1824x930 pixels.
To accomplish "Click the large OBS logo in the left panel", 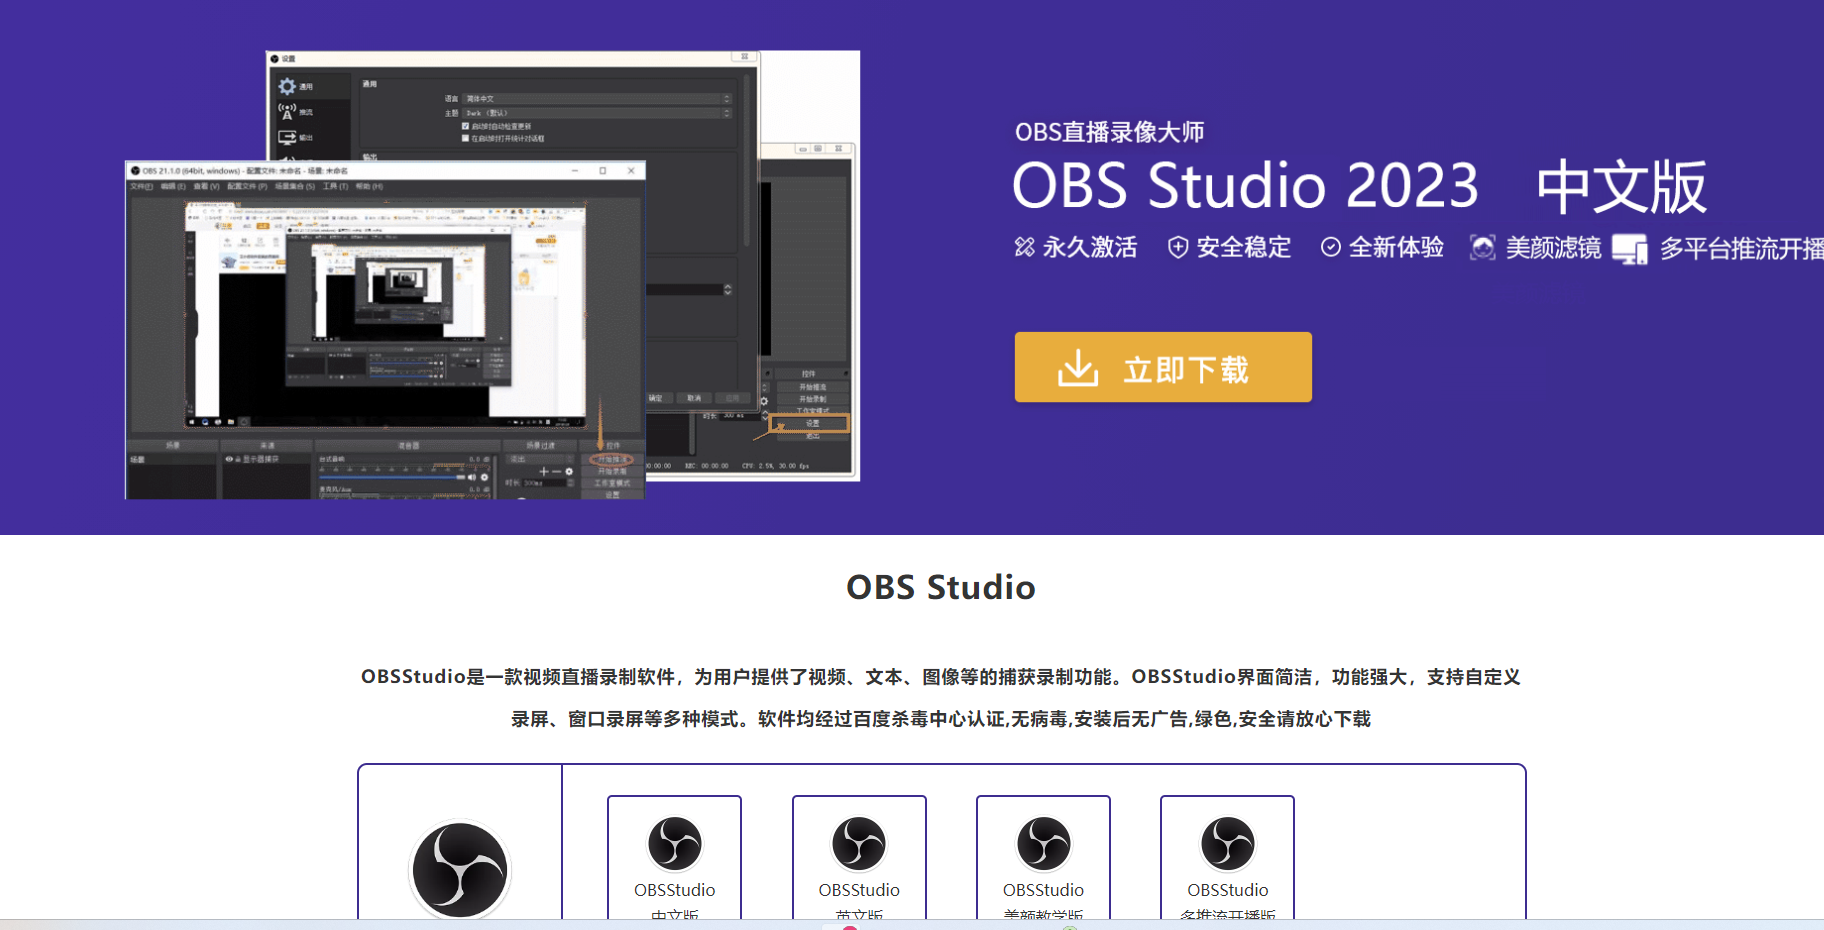I will (460, 869).
